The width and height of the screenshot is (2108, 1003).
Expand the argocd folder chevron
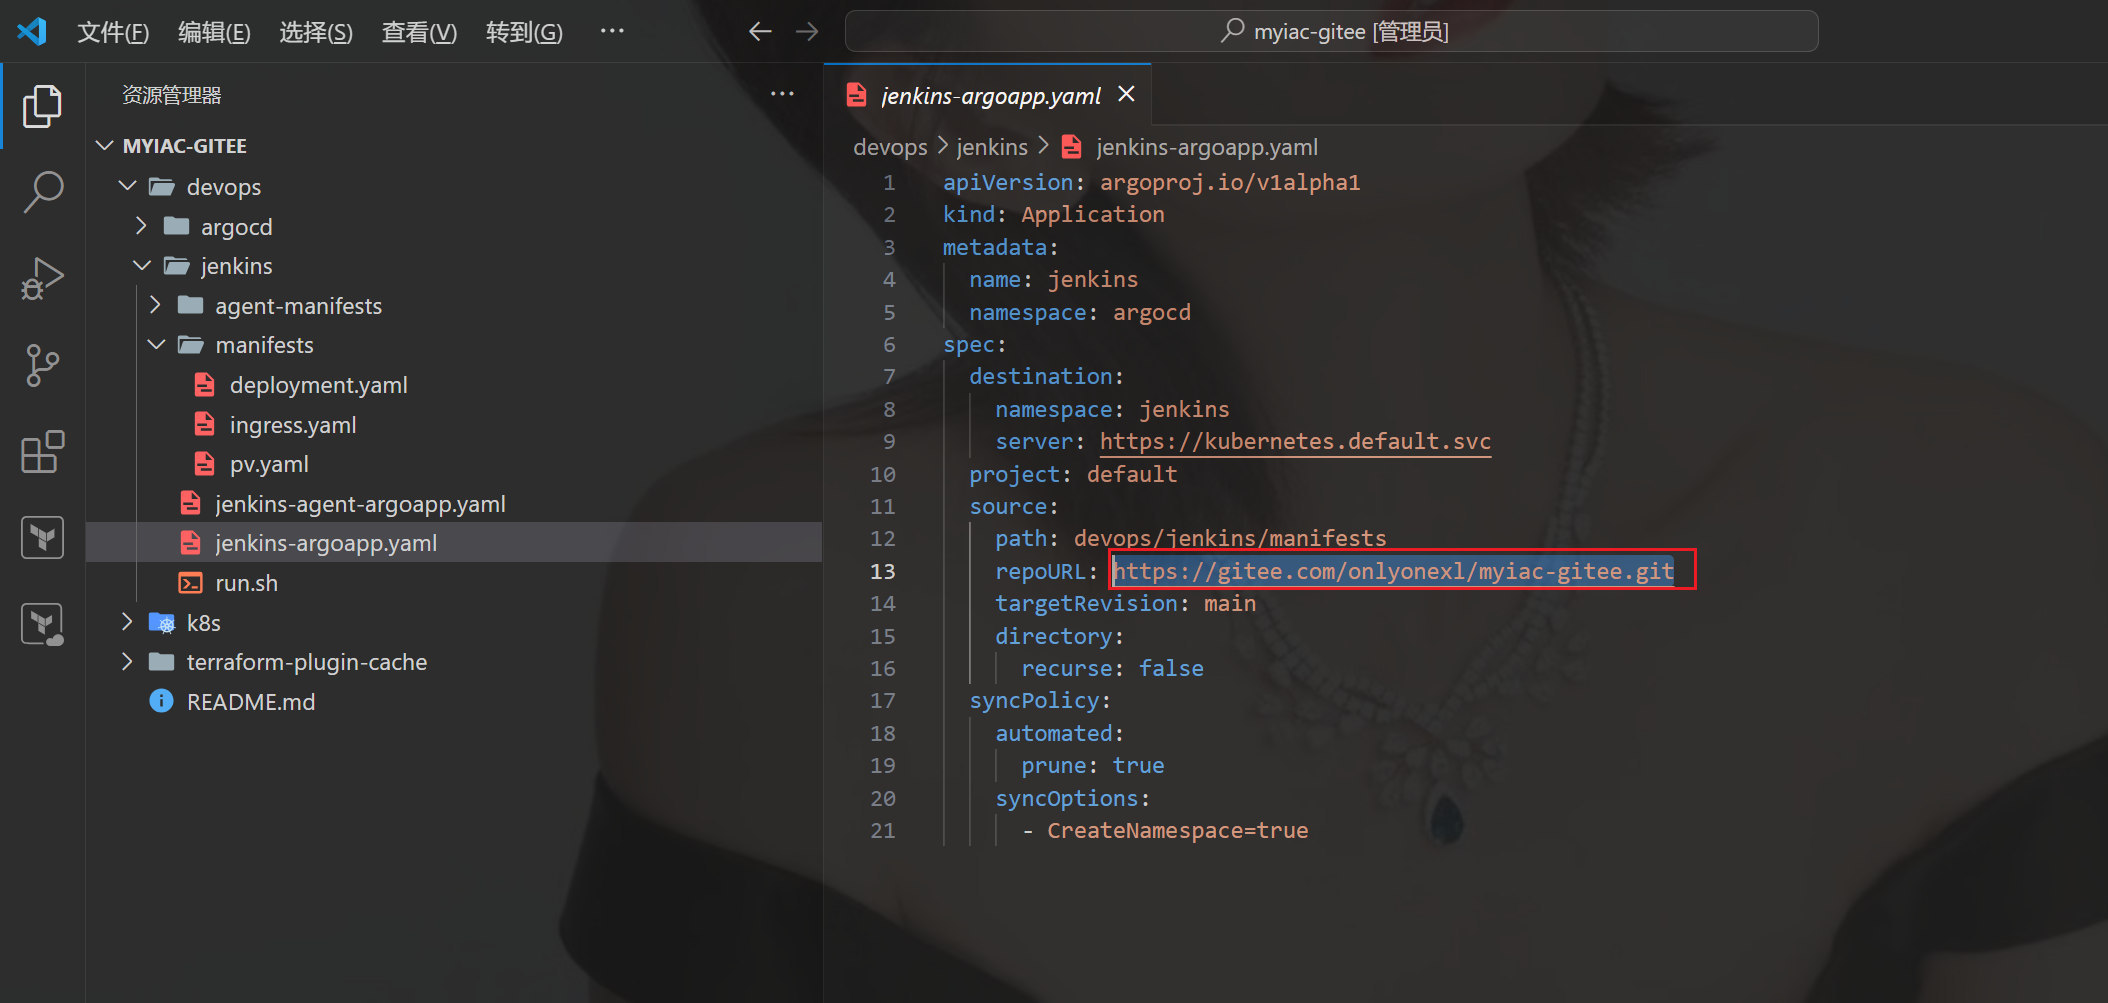141,226
